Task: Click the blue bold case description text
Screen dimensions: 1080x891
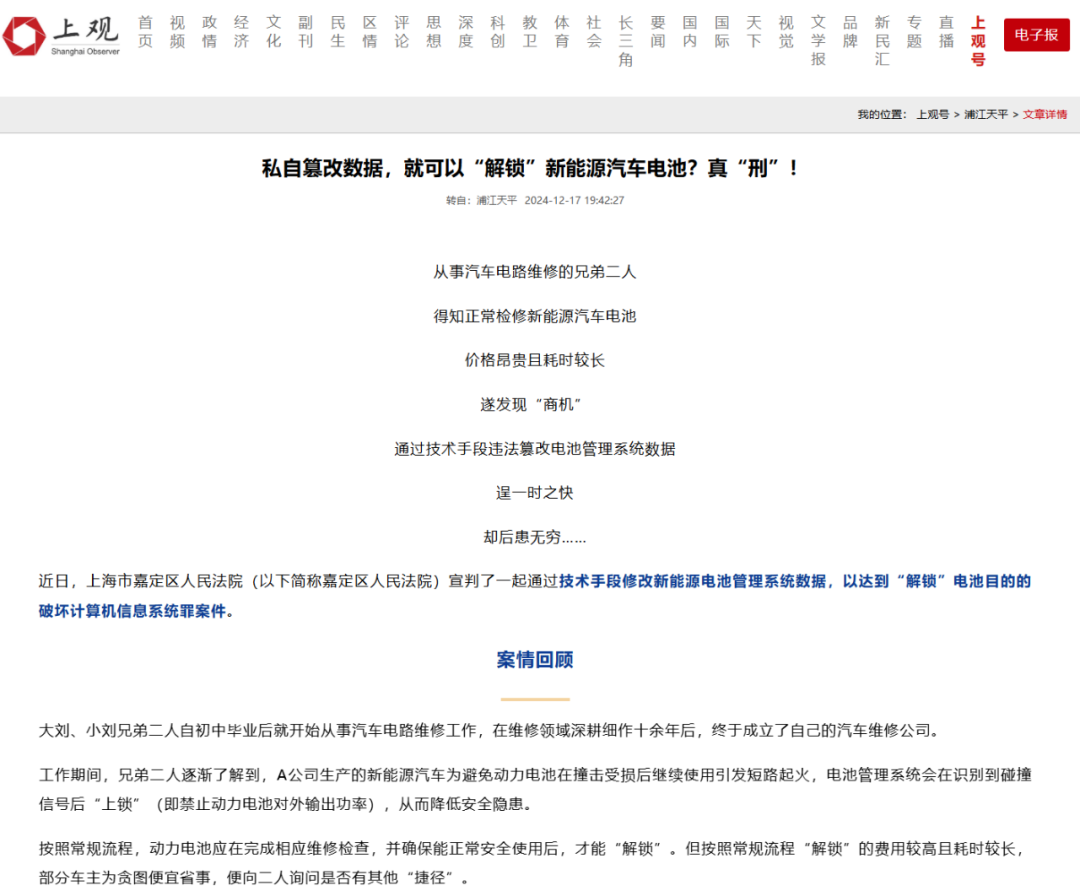Action: pyautogui.click(x=794, y=581)
